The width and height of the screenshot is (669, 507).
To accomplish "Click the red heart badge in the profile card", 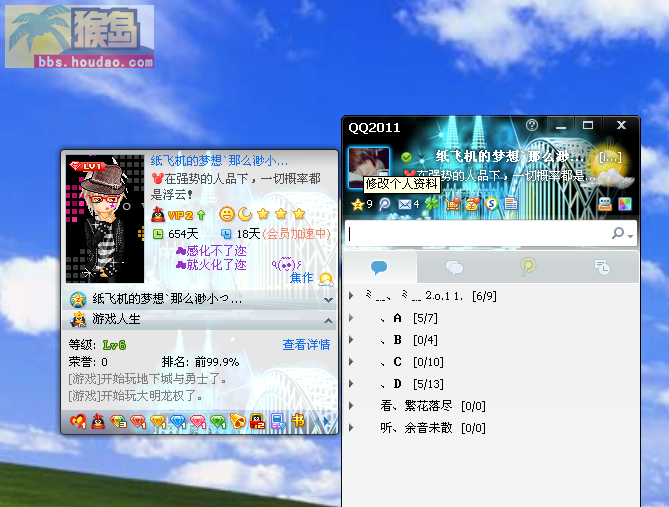I will coord(78,422).
